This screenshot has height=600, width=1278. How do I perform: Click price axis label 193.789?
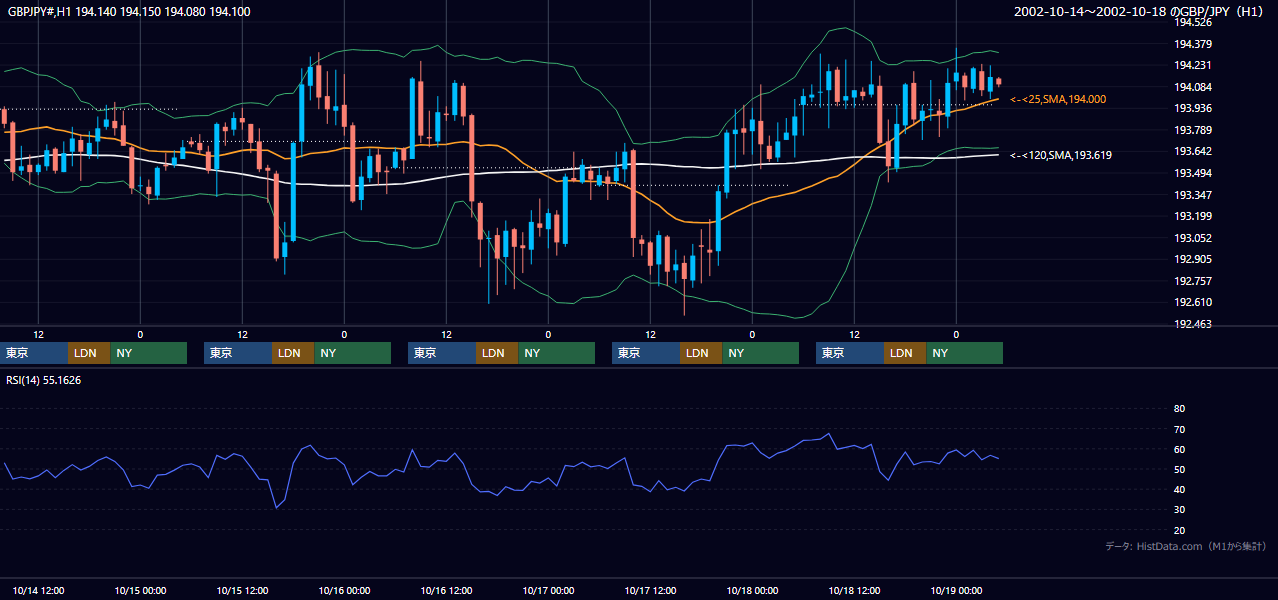click(x=1193, y=130)
